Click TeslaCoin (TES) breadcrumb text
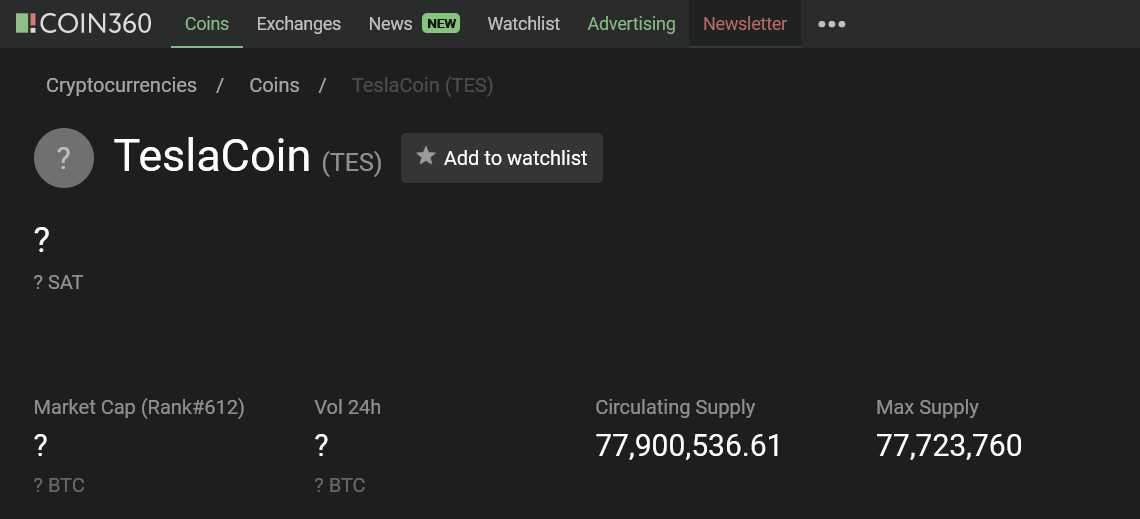This screenshot has height=519, width=1140. pos(422,85)
